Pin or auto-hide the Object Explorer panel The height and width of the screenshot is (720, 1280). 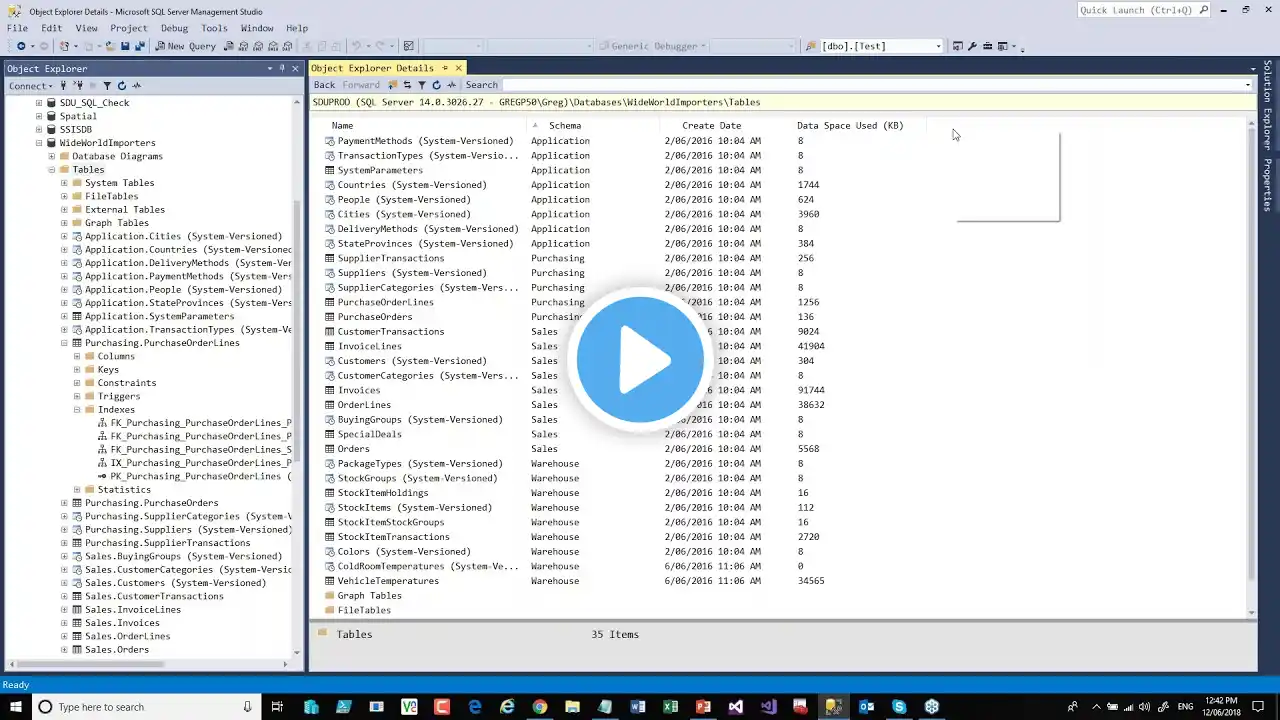click(282, 68)
